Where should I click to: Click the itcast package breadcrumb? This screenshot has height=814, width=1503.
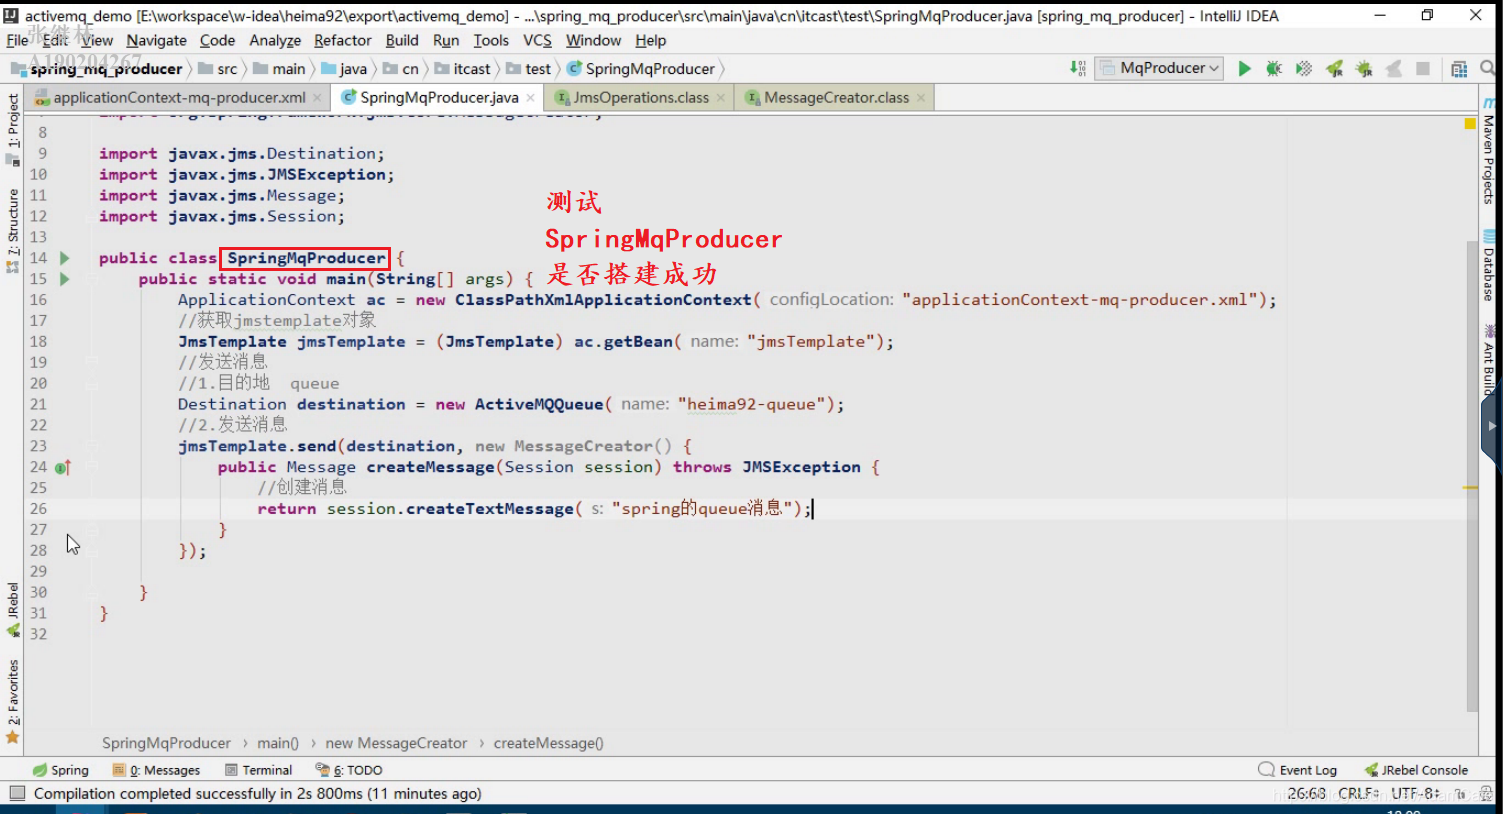[463, 69]
